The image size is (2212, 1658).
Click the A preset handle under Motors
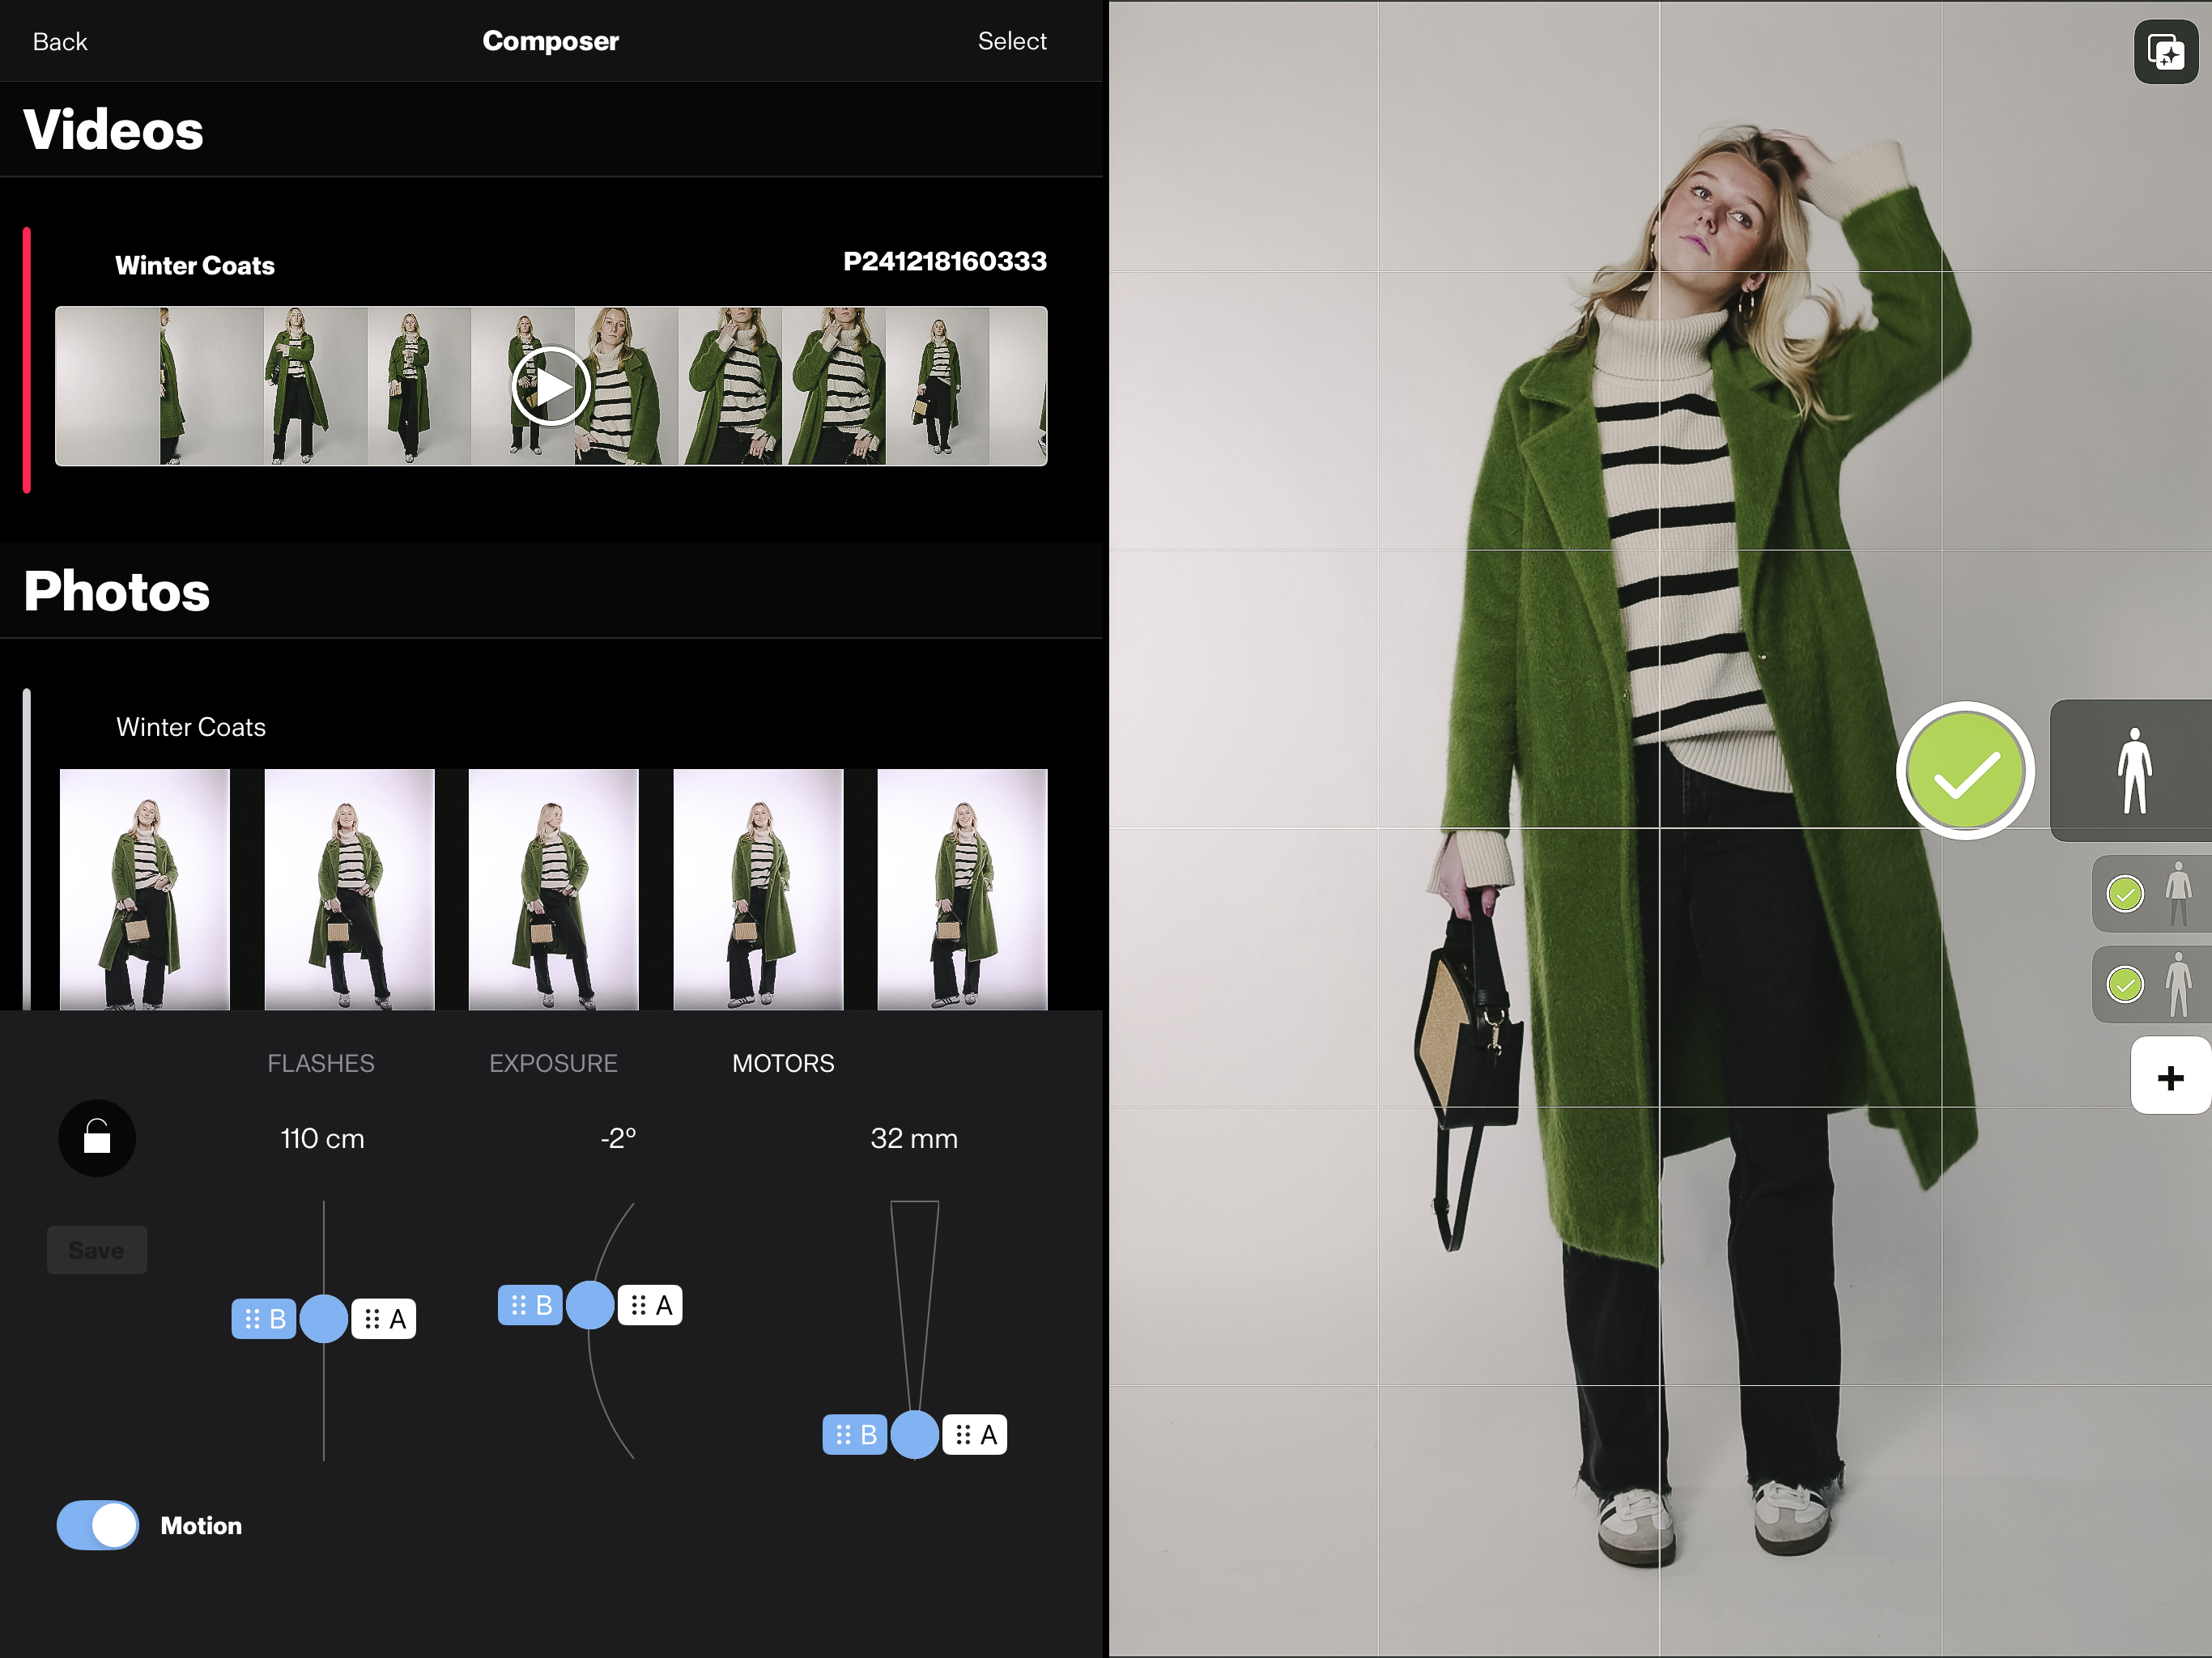pos(975,1434)
